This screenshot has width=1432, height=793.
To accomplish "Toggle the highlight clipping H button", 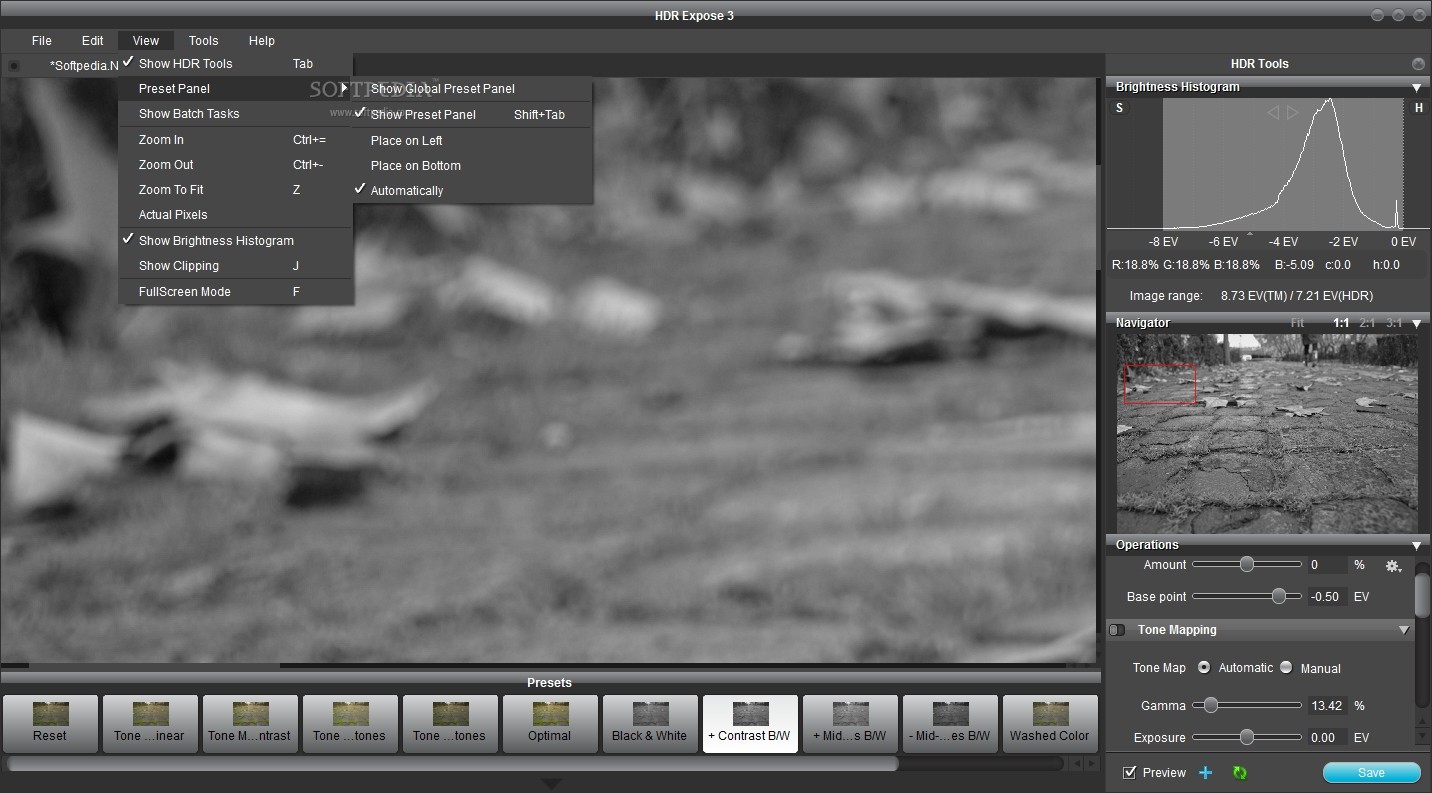I will coord(1419,108).
